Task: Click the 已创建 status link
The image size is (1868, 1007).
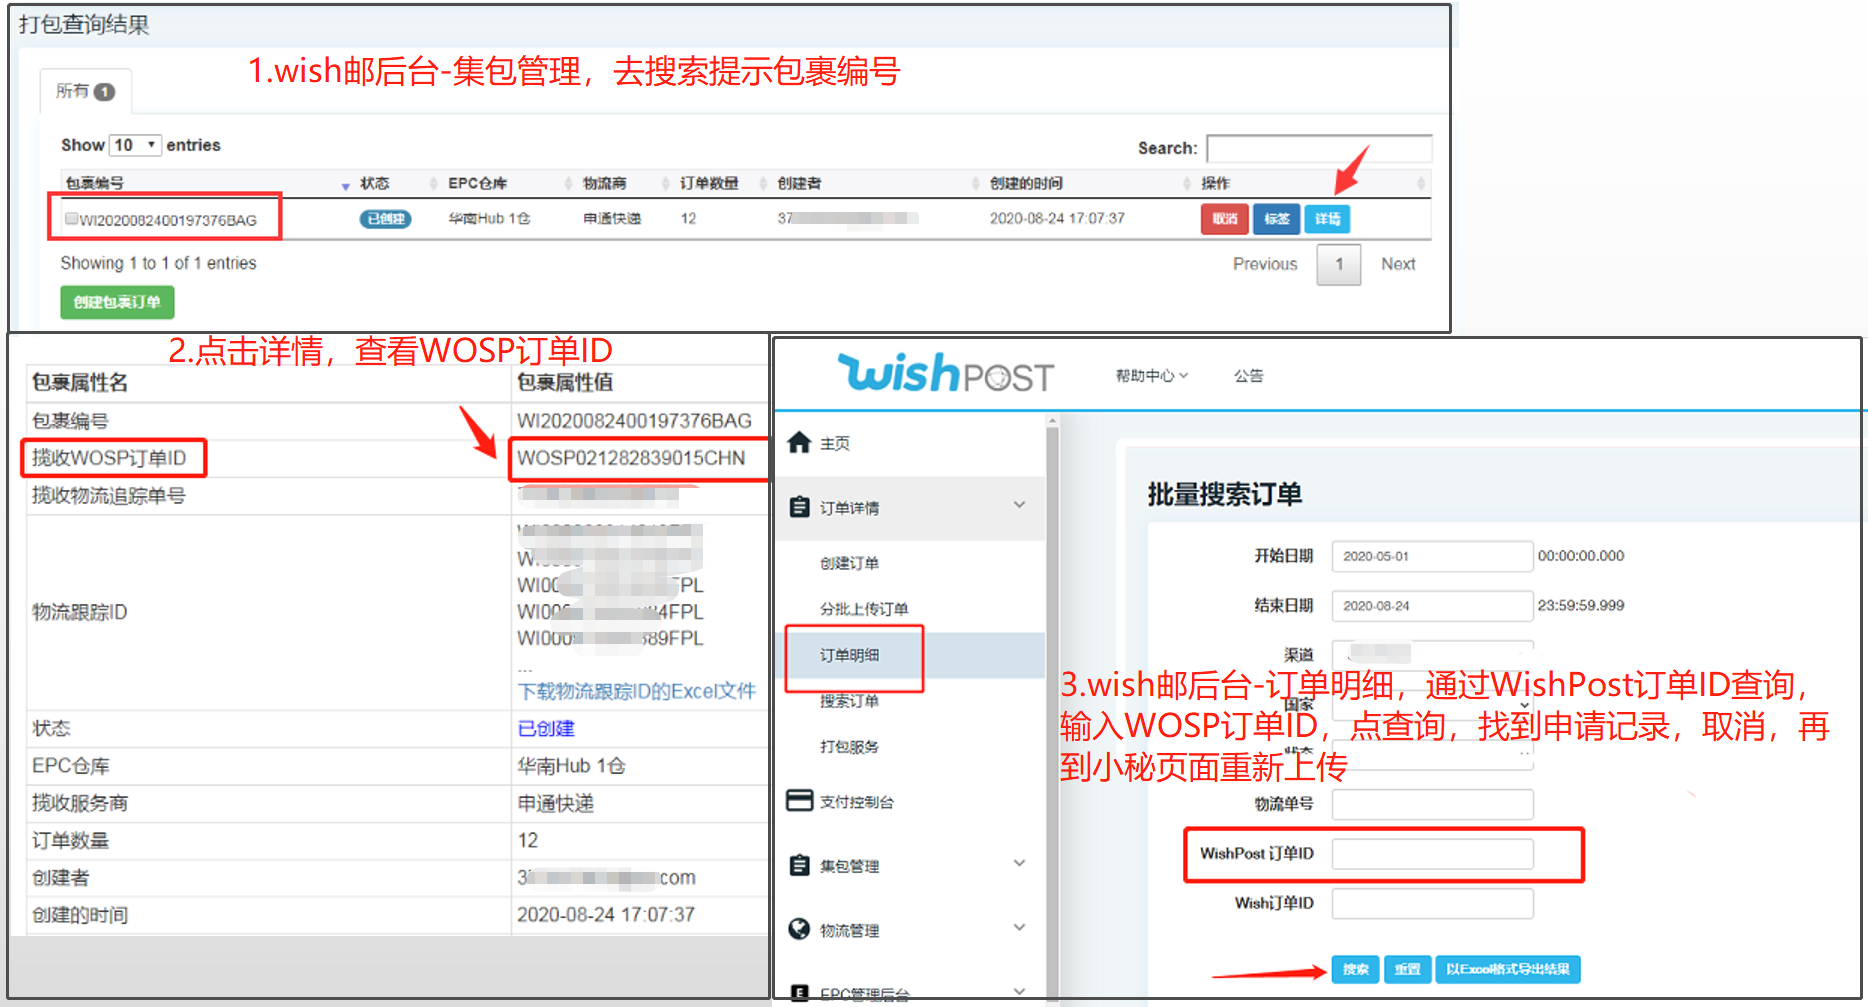Action: tap(545, 728)
